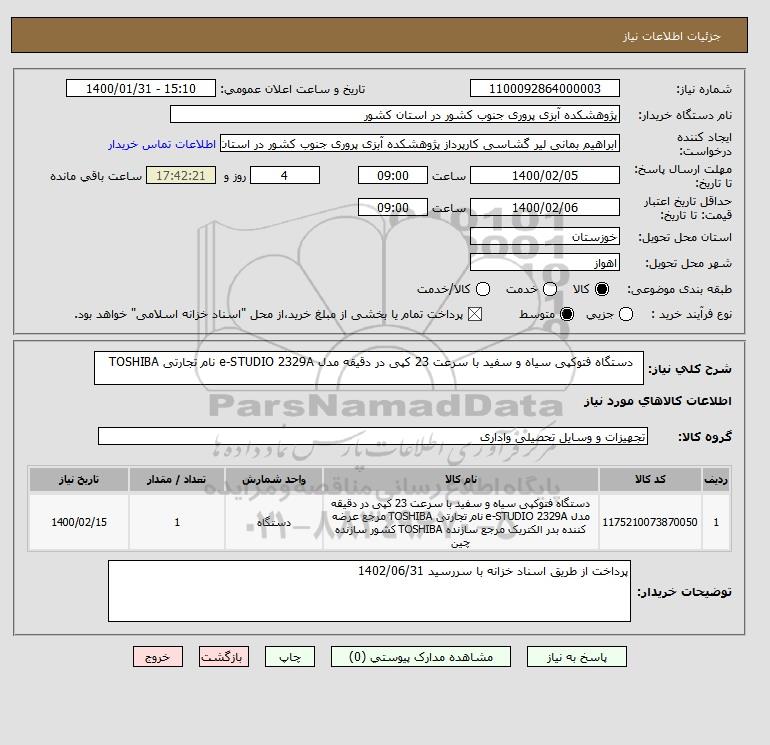The image size is (770, 745).
Task: Click the page title جزئیات اطلاعات نیاز
Action: 671,36
